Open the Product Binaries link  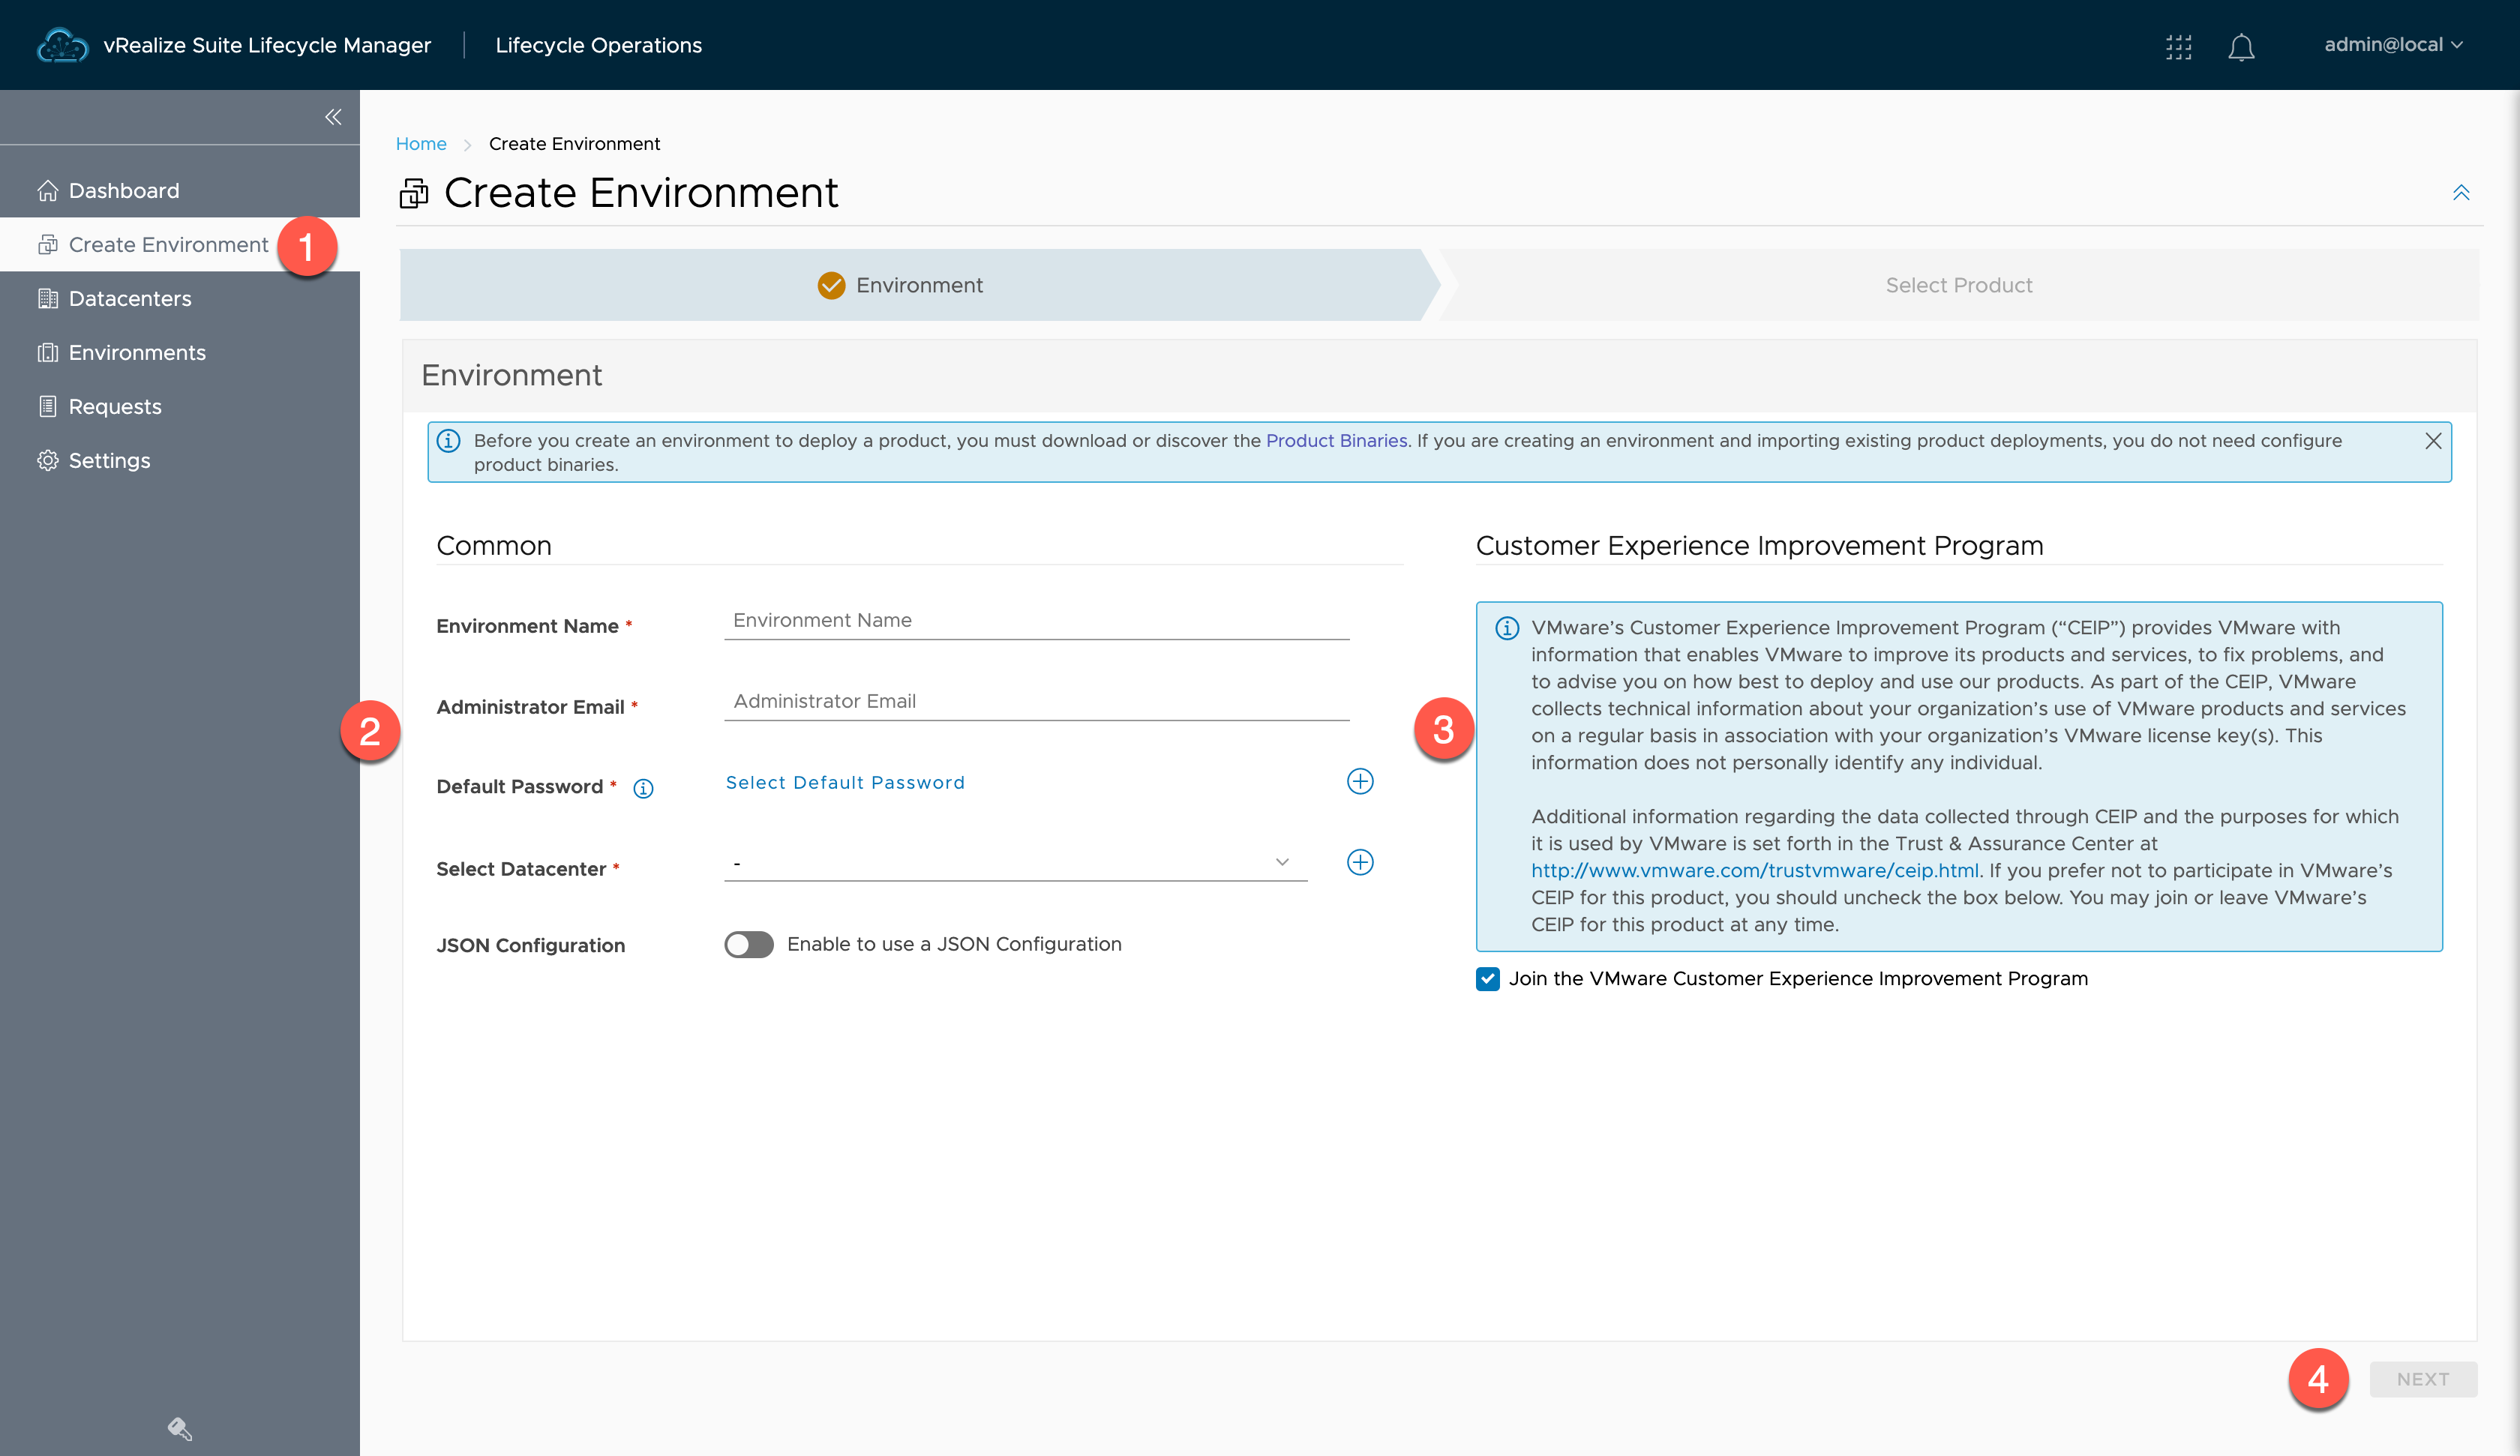[1337, 440]
